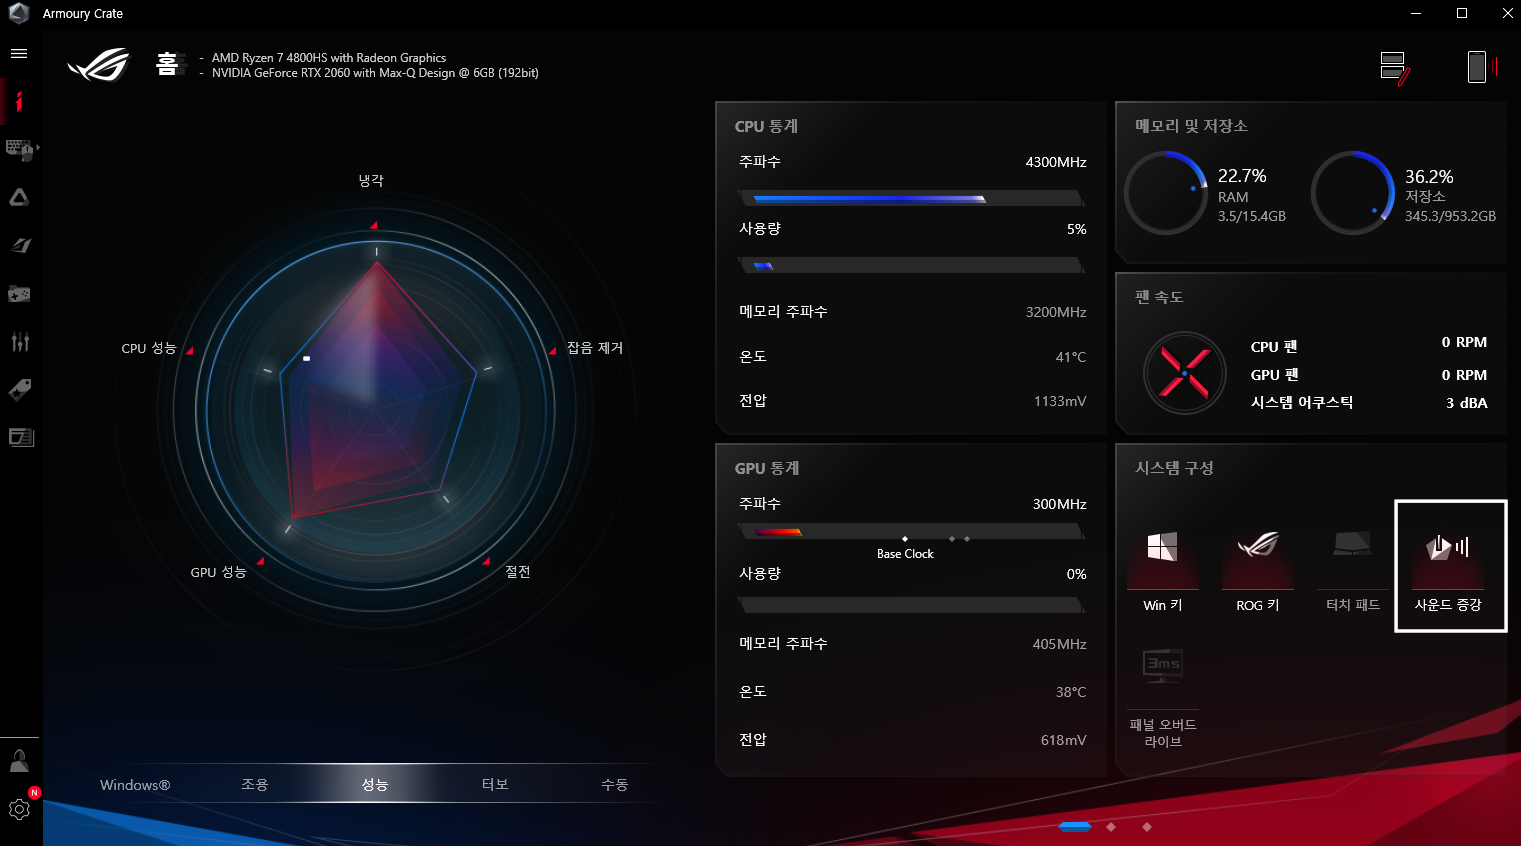Image resolution: width=1521 pixels, height=846 pixels.
Task: Toggle the ROG 키 setting
Action: pos(1257,571)
